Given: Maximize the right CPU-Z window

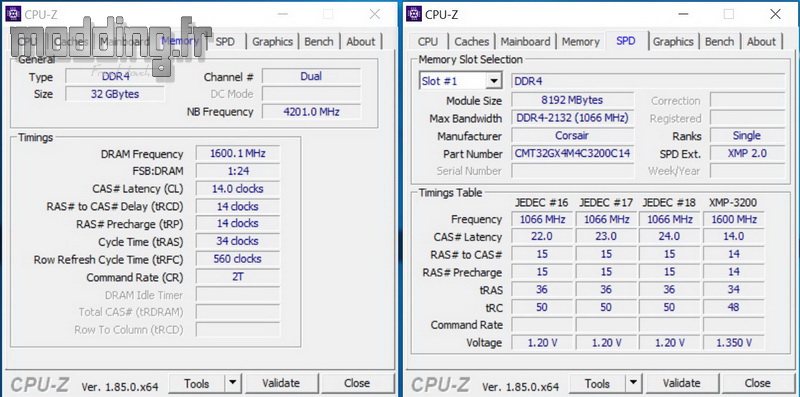Looking at the screenshot, I should [x=729, y=14].
